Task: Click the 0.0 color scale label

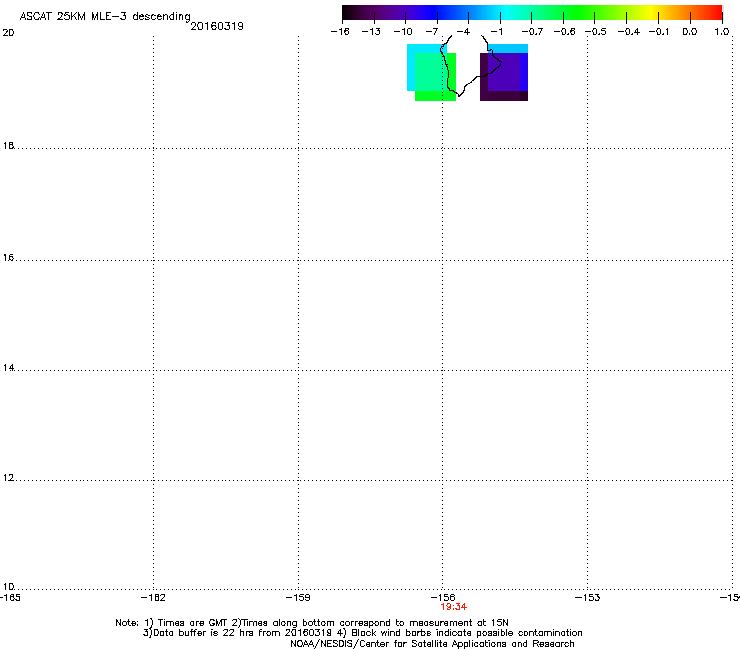Action: [690, 32]
